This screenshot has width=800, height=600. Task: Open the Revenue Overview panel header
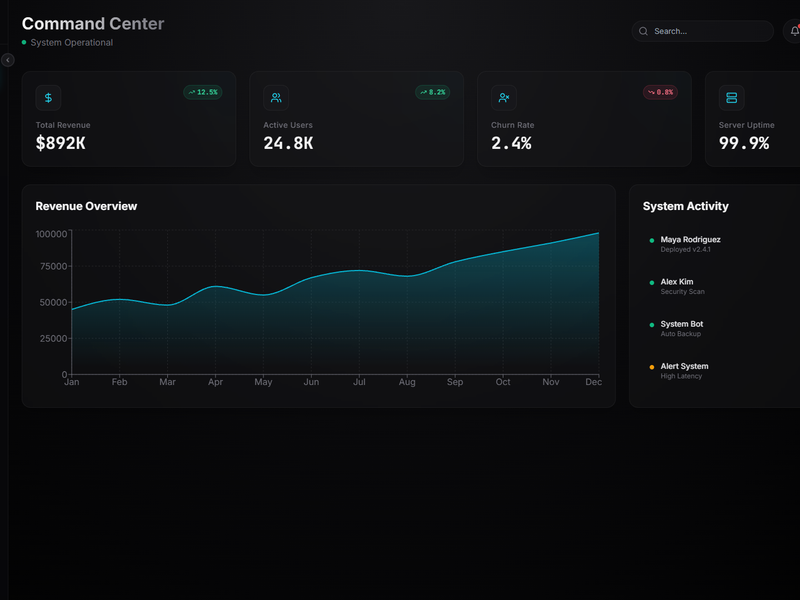[x=86, y=206]
